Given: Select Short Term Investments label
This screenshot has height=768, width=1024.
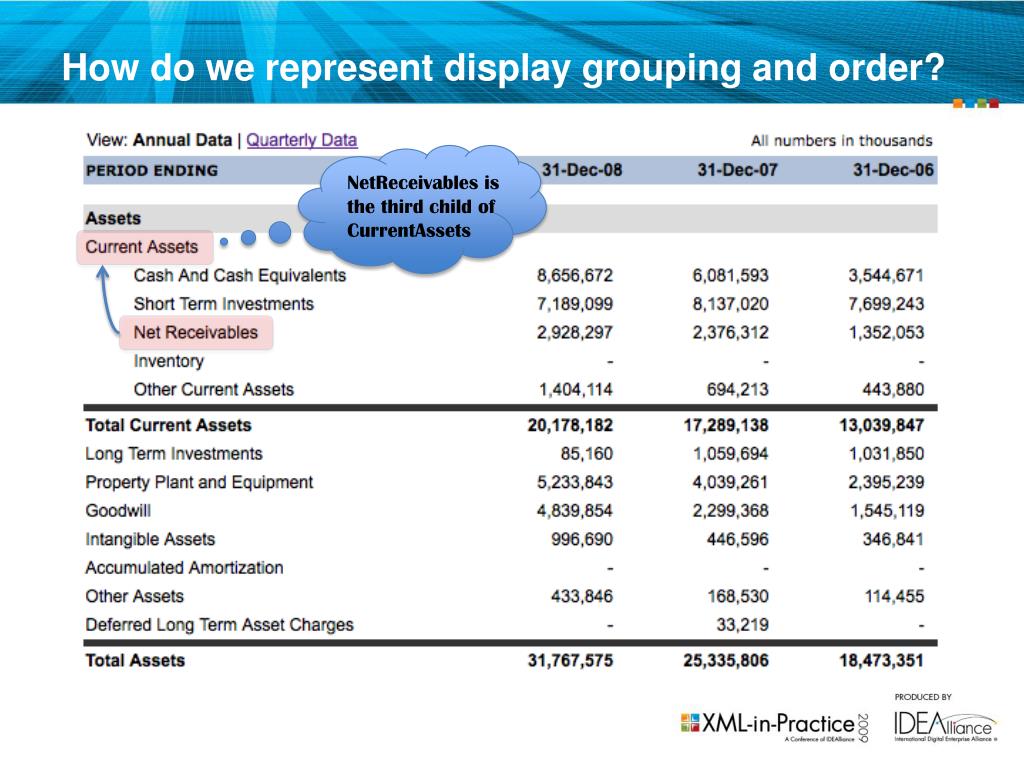Looking at the screenshot, I should coord(223,304).
